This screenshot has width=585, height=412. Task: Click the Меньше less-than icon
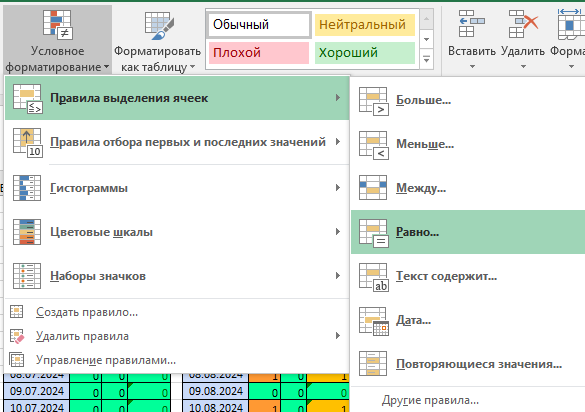(x=373, y=145)
